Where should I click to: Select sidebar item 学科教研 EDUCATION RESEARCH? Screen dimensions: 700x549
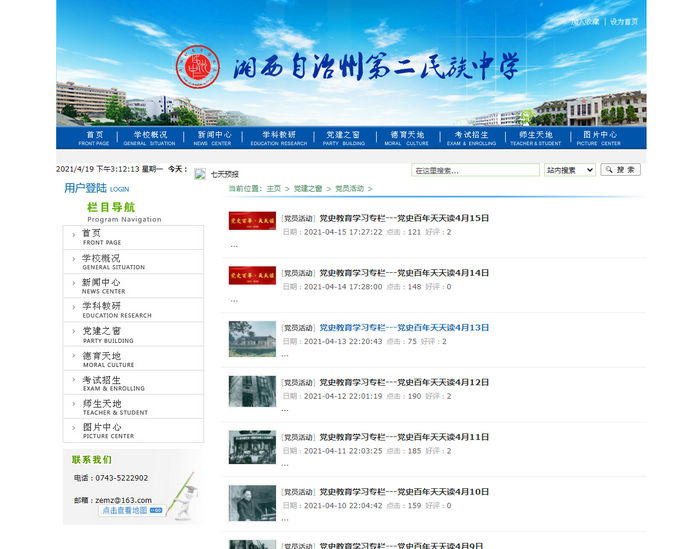[133, 310]
